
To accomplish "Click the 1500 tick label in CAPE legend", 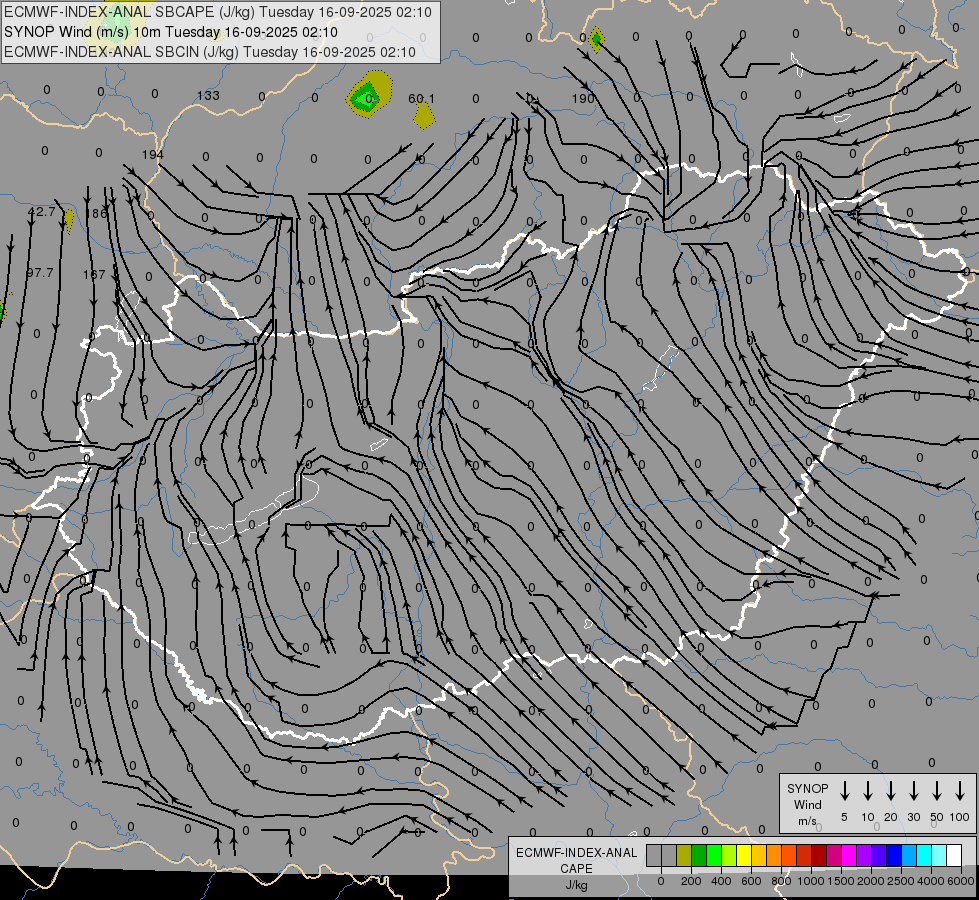I will click(x=840, y=881).
